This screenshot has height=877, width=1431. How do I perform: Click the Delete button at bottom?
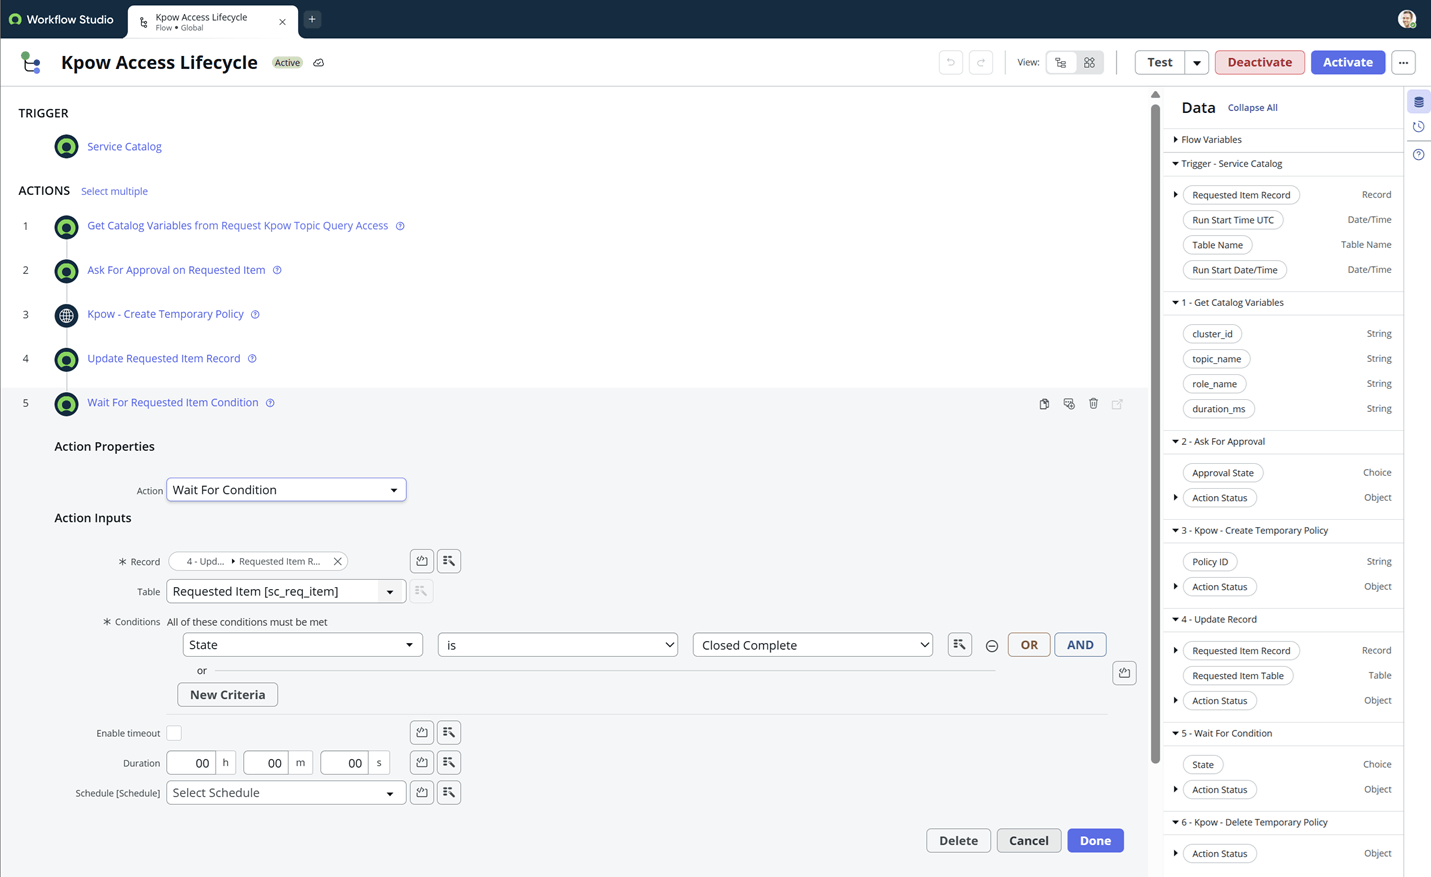pos(958,841)
